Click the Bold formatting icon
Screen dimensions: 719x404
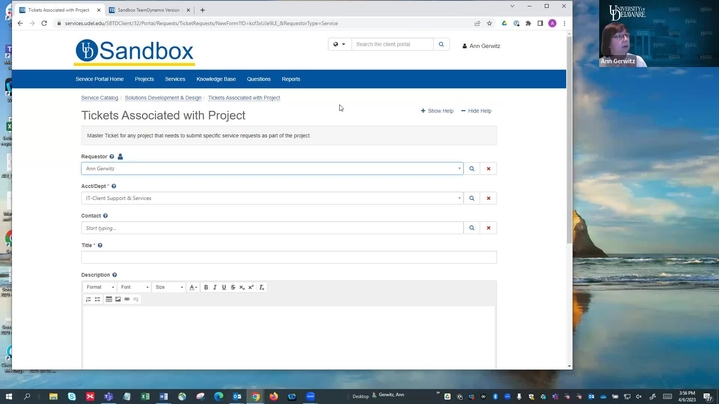pos(206,287)
